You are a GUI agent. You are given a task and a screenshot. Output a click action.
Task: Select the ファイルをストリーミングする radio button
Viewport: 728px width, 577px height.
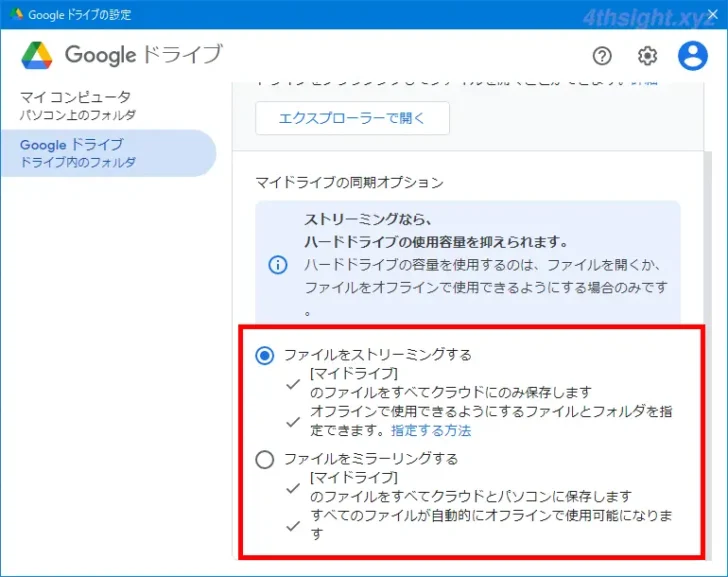point(265,356)
